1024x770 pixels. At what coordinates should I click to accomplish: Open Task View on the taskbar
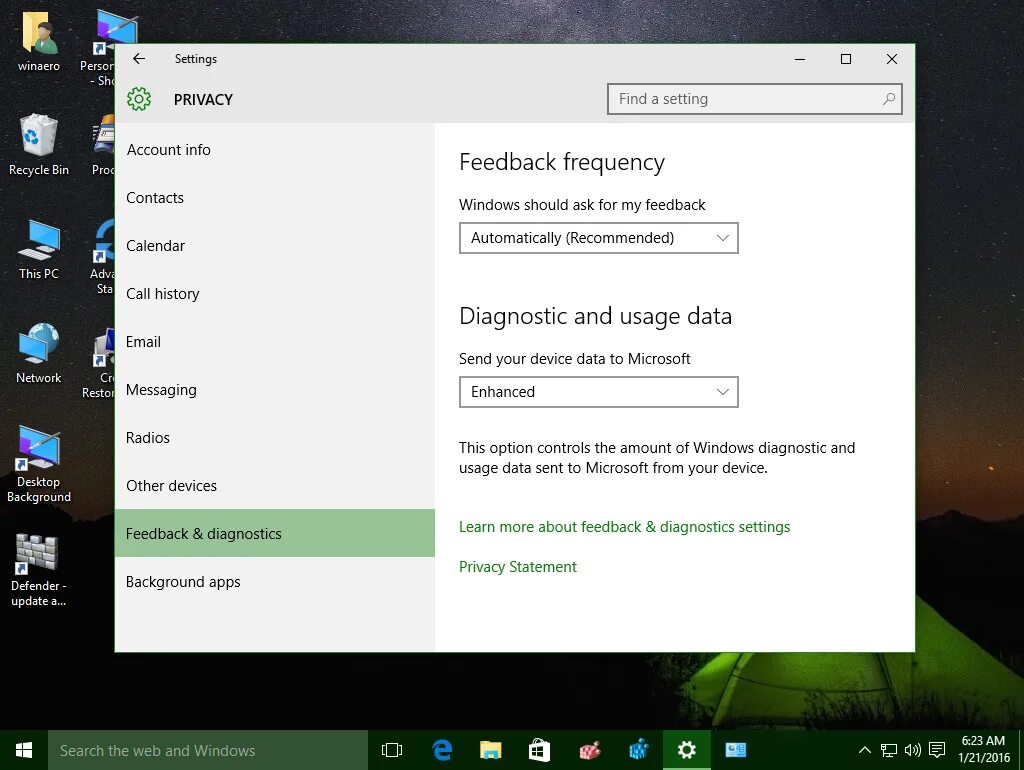(x=392, y=750)
